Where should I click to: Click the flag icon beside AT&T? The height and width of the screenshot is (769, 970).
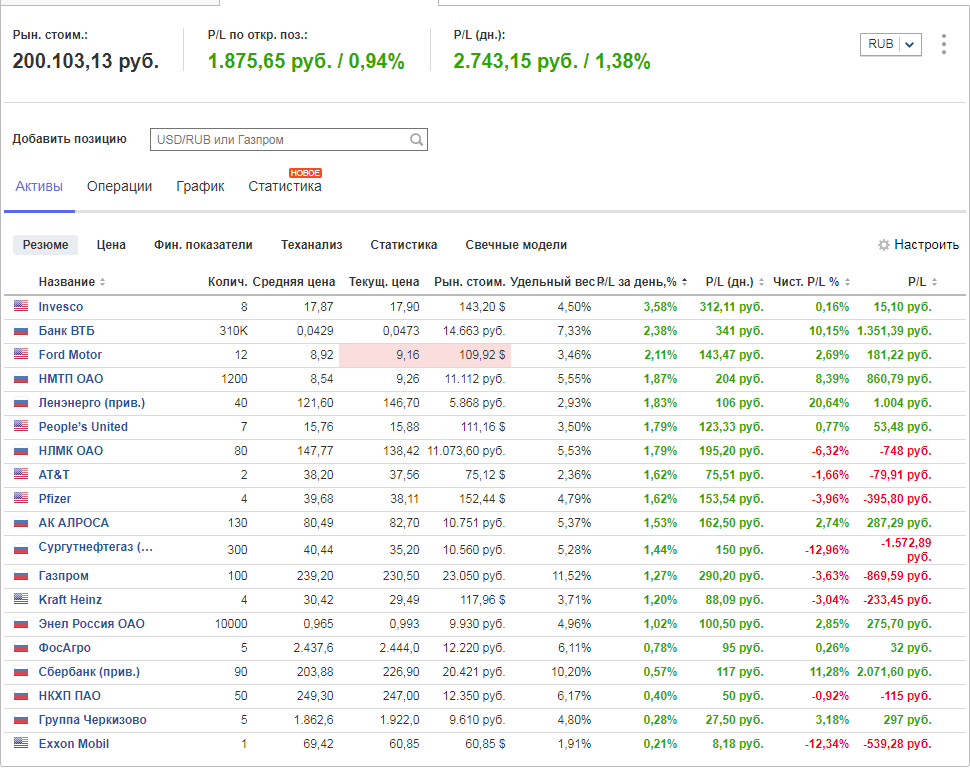(21, 474)
